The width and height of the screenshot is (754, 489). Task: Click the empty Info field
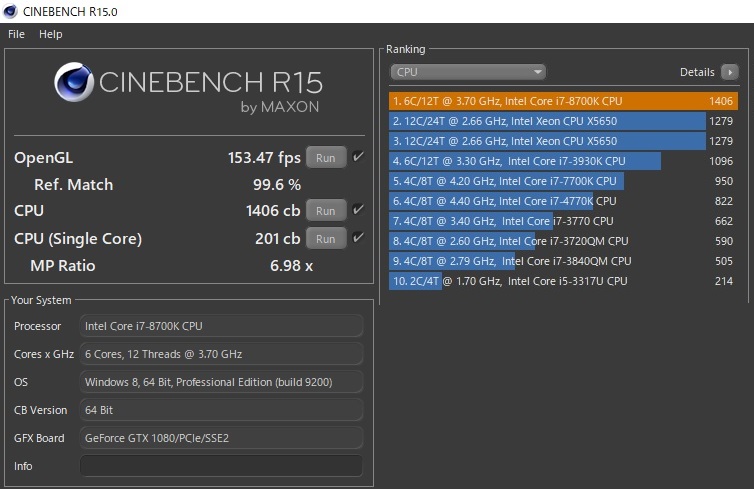[221, 466]
